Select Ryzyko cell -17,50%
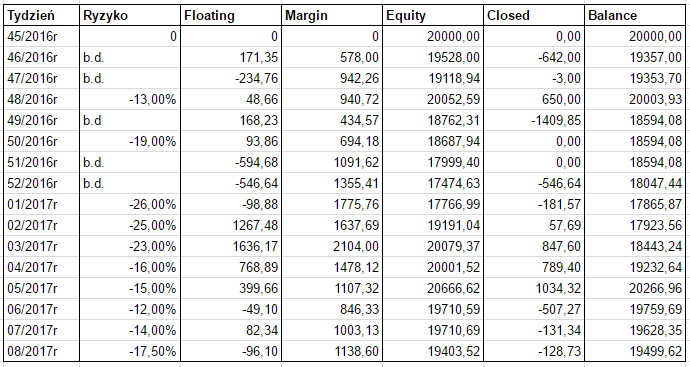 (130, 351)
